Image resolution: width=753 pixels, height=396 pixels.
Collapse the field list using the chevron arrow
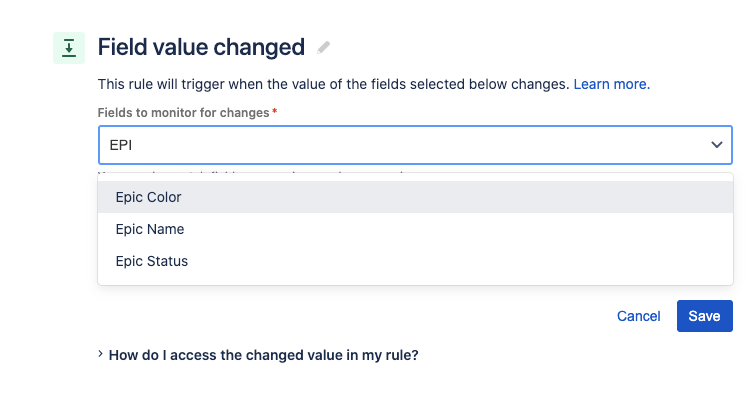click(x=717, y=145)
